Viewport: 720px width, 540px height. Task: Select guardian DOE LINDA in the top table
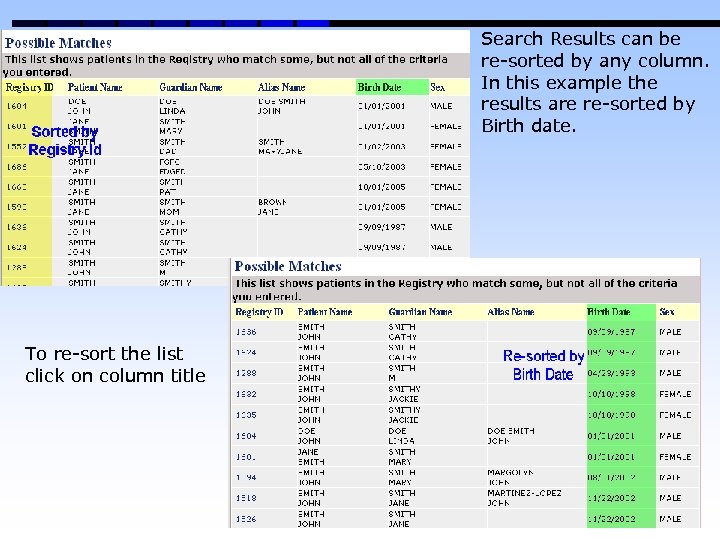[172, 106]
